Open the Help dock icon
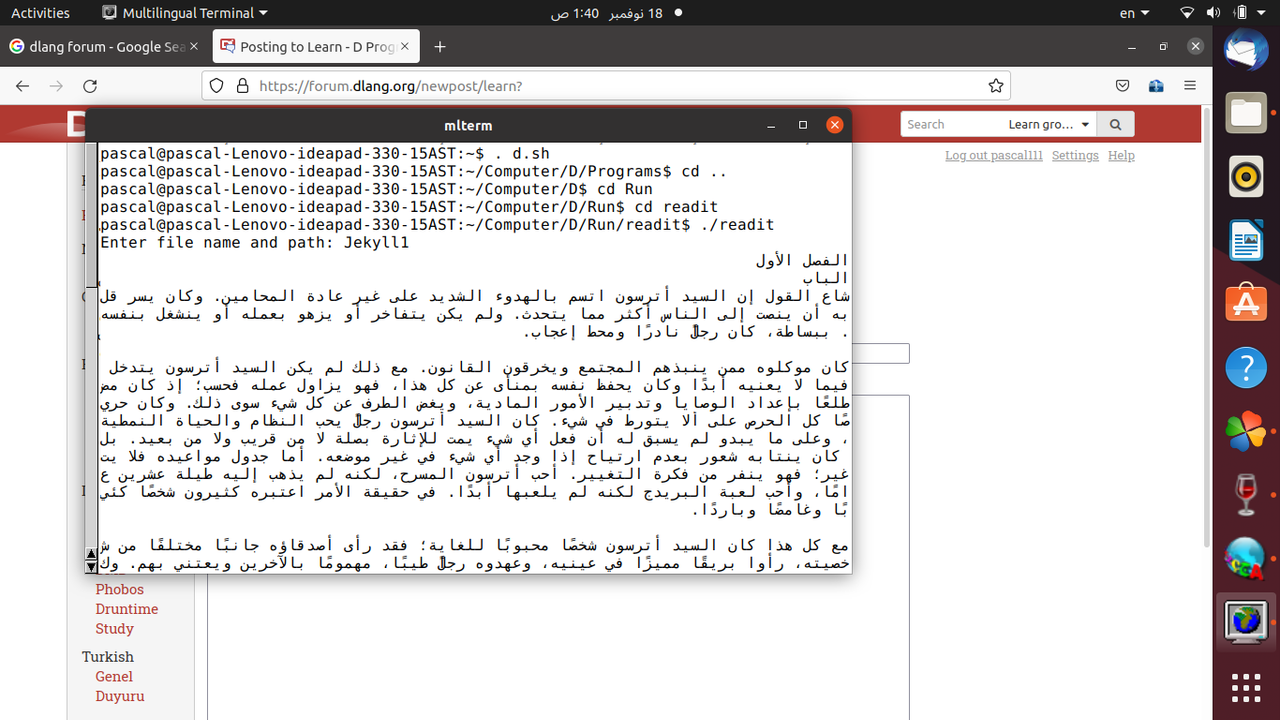The width and height of the screenshot is (1280, 720). [x=1246, y=368]
